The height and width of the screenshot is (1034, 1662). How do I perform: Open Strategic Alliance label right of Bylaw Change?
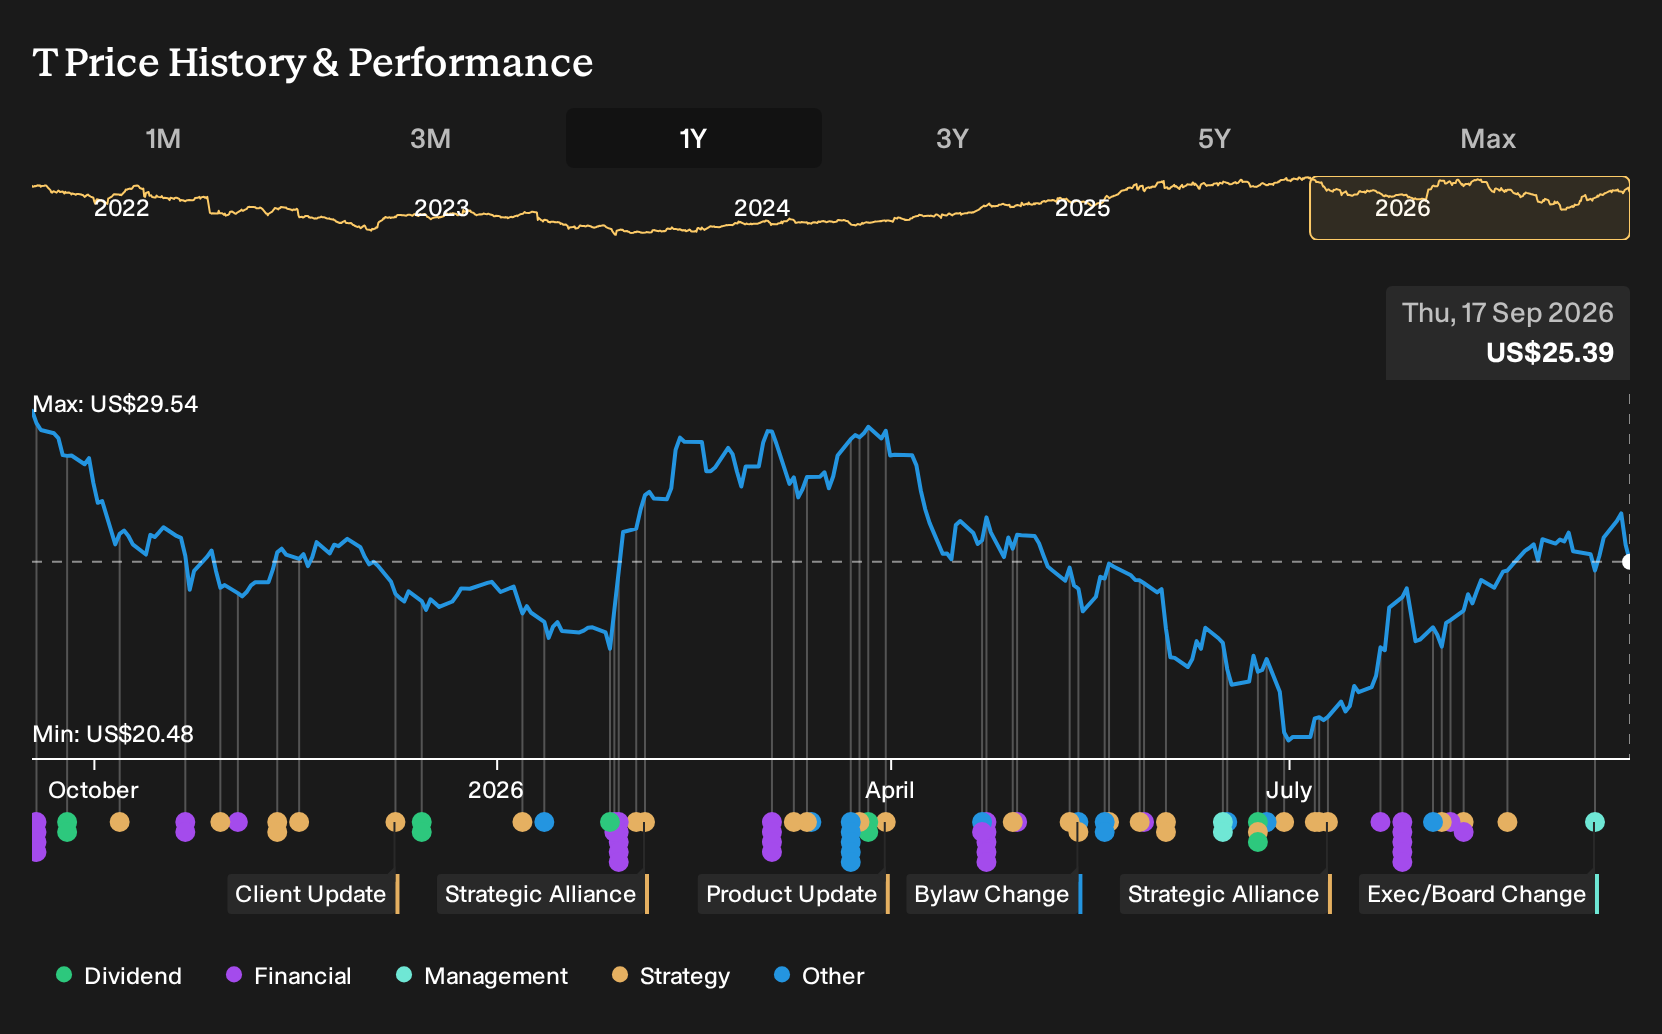point(1224,894)
